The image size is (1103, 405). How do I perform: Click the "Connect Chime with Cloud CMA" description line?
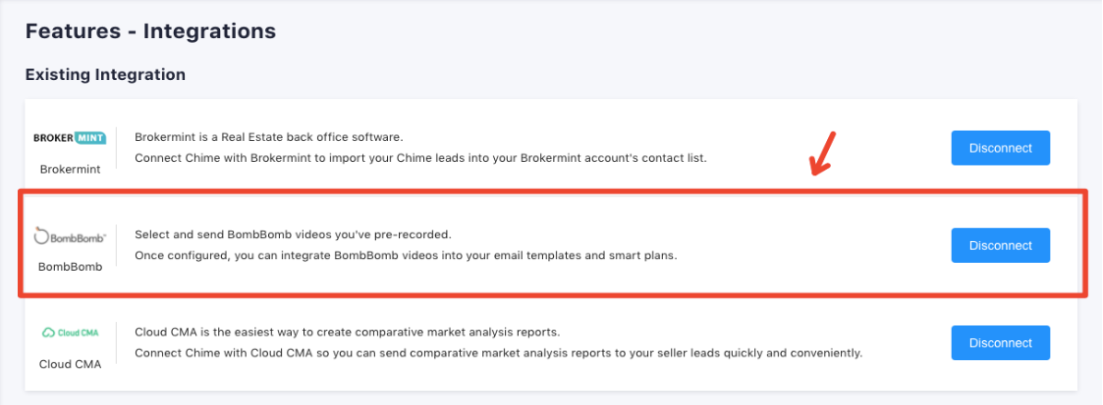point(497,353)
